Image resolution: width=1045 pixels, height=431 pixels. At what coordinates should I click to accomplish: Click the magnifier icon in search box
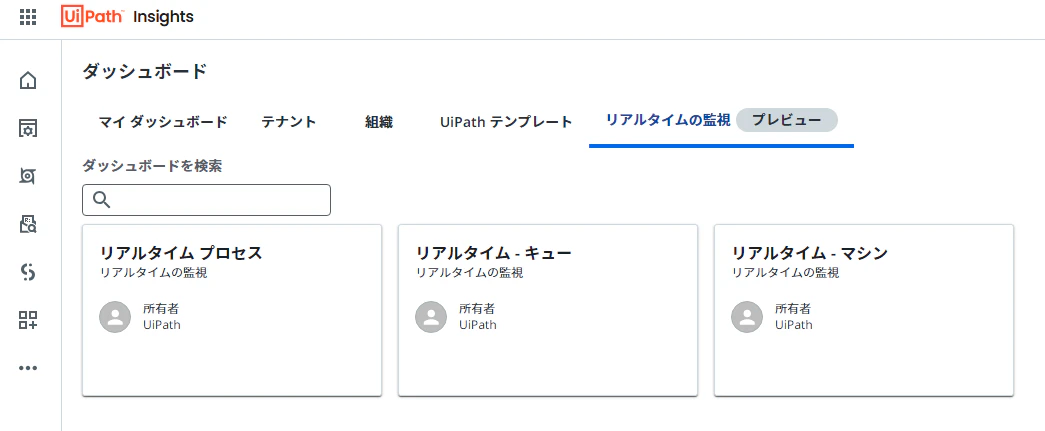(101, 200)
